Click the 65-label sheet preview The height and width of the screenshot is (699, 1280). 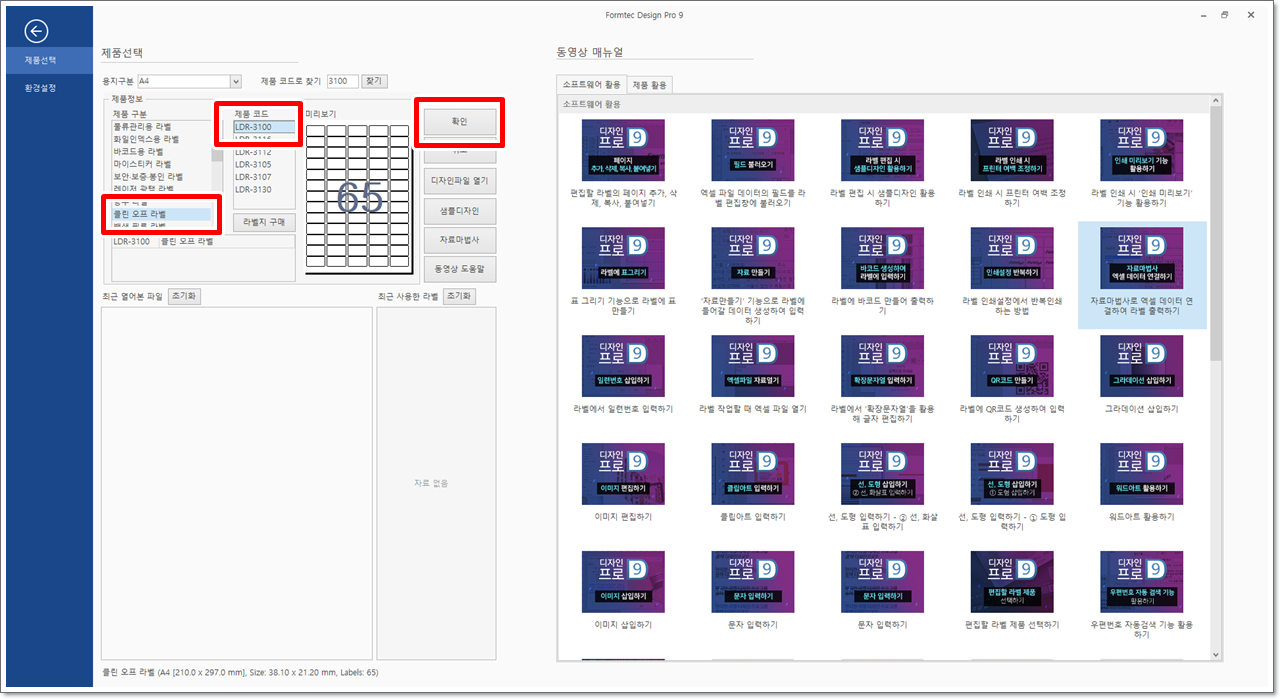(358, 197)
